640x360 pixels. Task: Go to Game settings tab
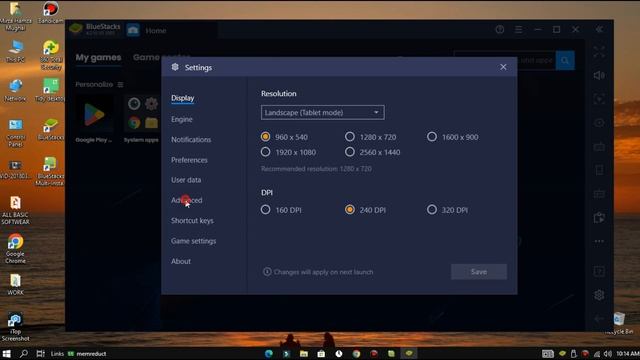tap(193, 241)
